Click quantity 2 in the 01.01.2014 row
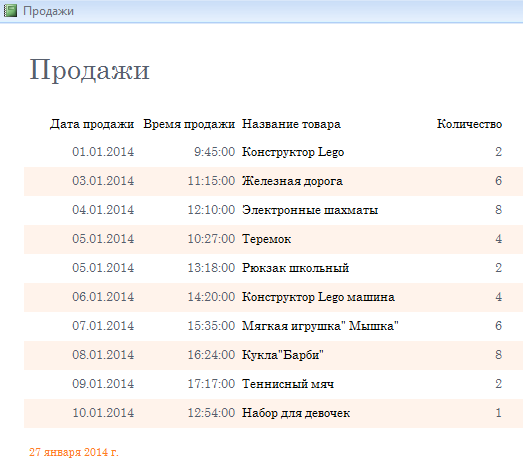 pos(498,152)
